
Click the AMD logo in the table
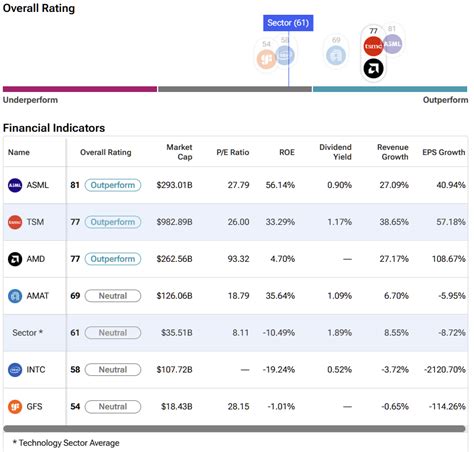pos(15,259)
